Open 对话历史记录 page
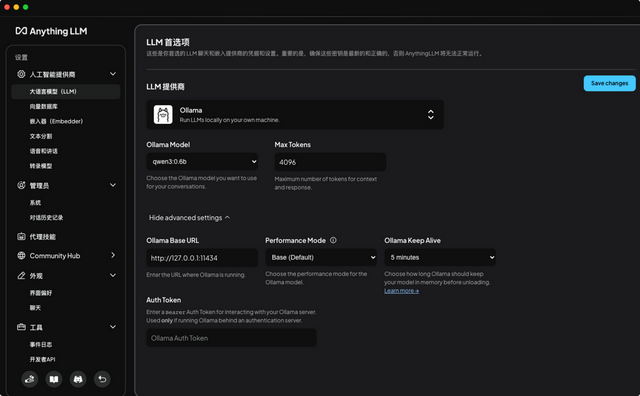This screenshot has height=396, width=640. click(x=46, y=218)
